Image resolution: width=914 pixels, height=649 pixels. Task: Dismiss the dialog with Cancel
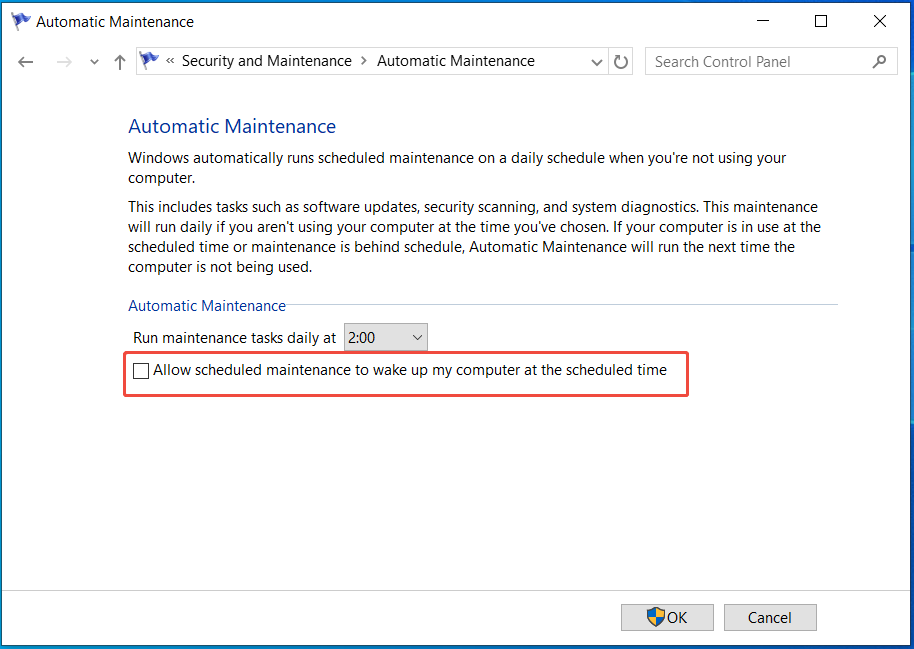(x=770, y=617)
